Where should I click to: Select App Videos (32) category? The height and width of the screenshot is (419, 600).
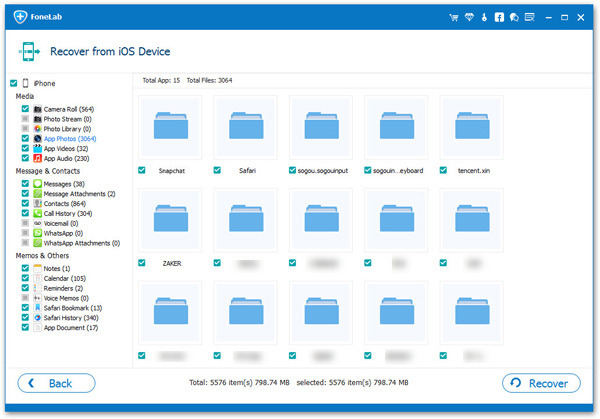[66, 148]
